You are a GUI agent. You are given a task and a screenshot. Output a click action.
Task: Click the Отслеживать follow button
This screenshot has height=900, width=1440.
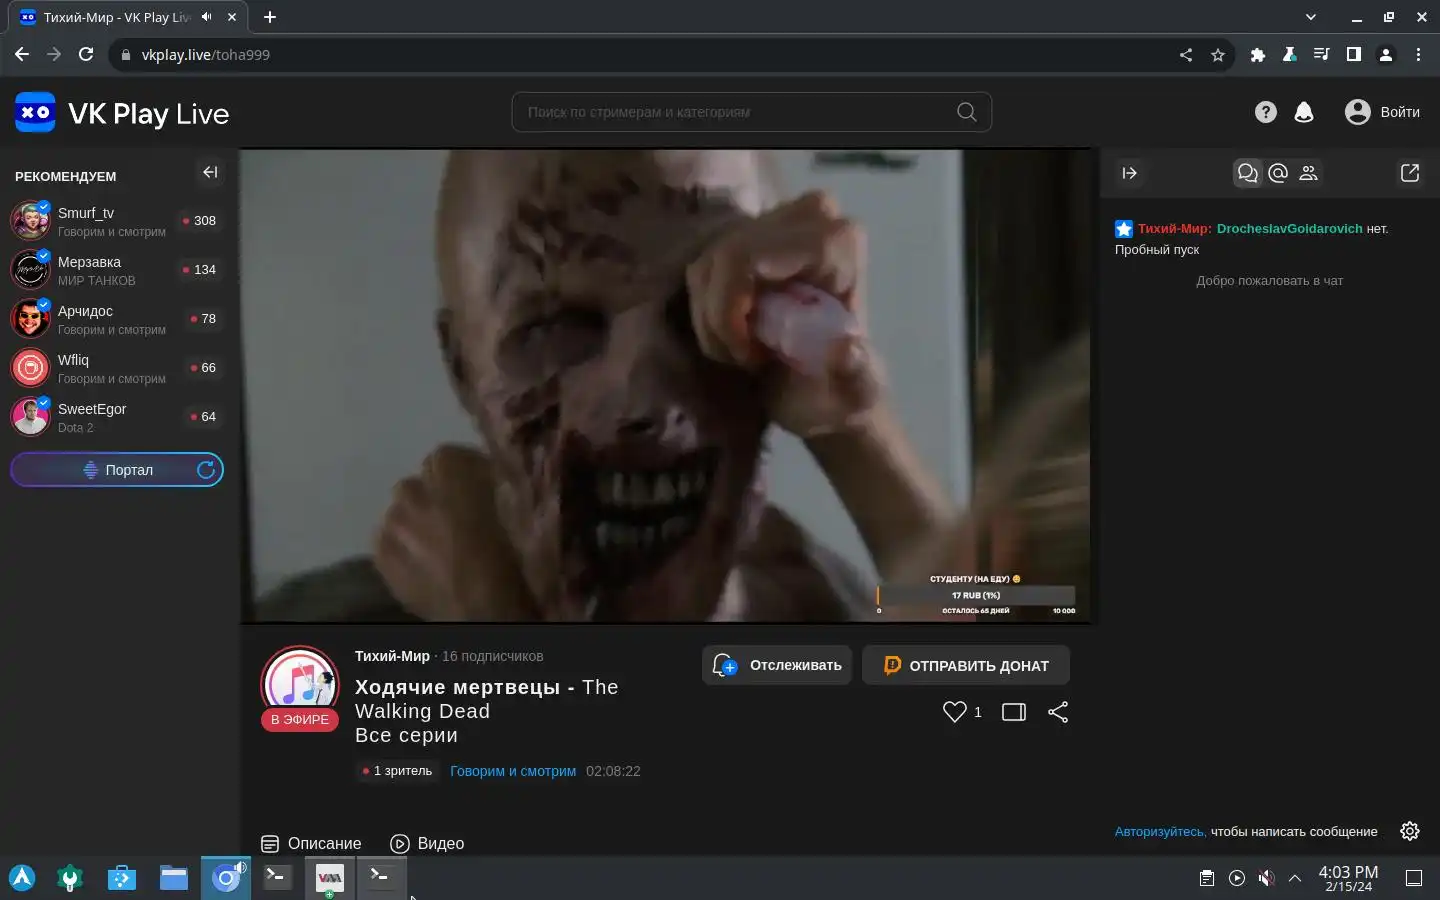pos(777,665)
